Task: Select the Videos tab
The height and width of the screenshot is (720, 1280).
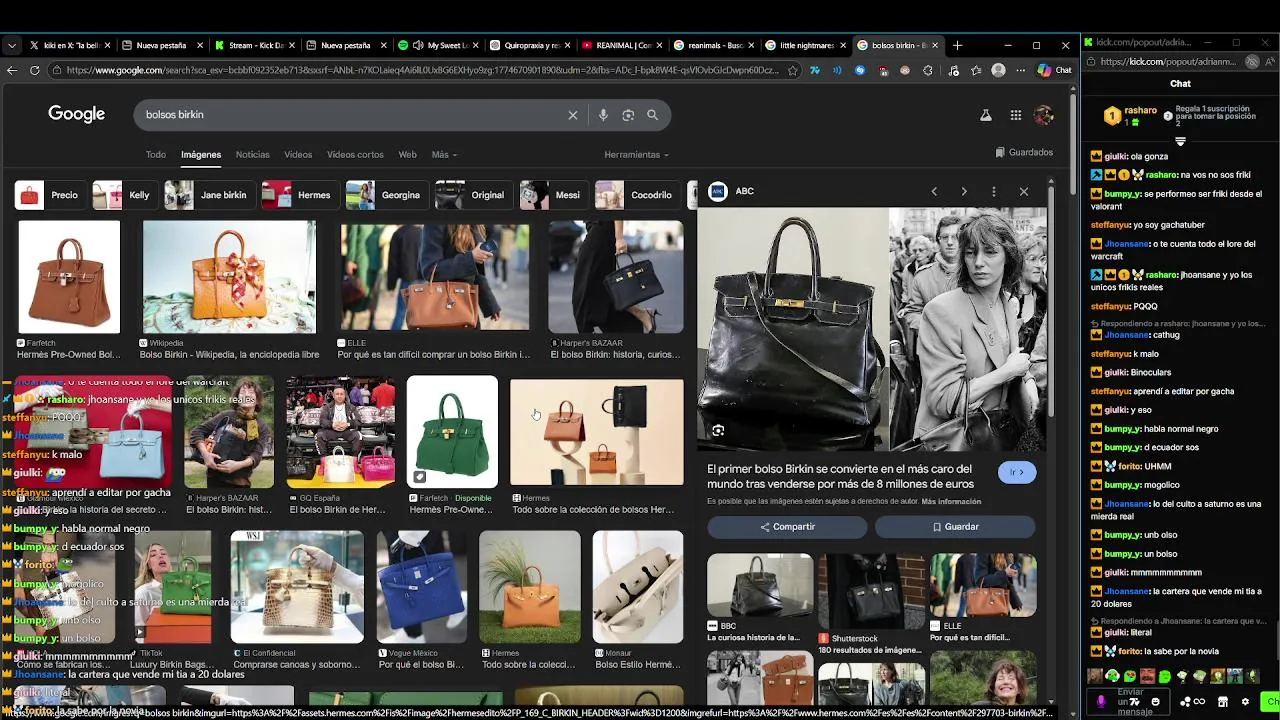Action: [x=298, y=155]
